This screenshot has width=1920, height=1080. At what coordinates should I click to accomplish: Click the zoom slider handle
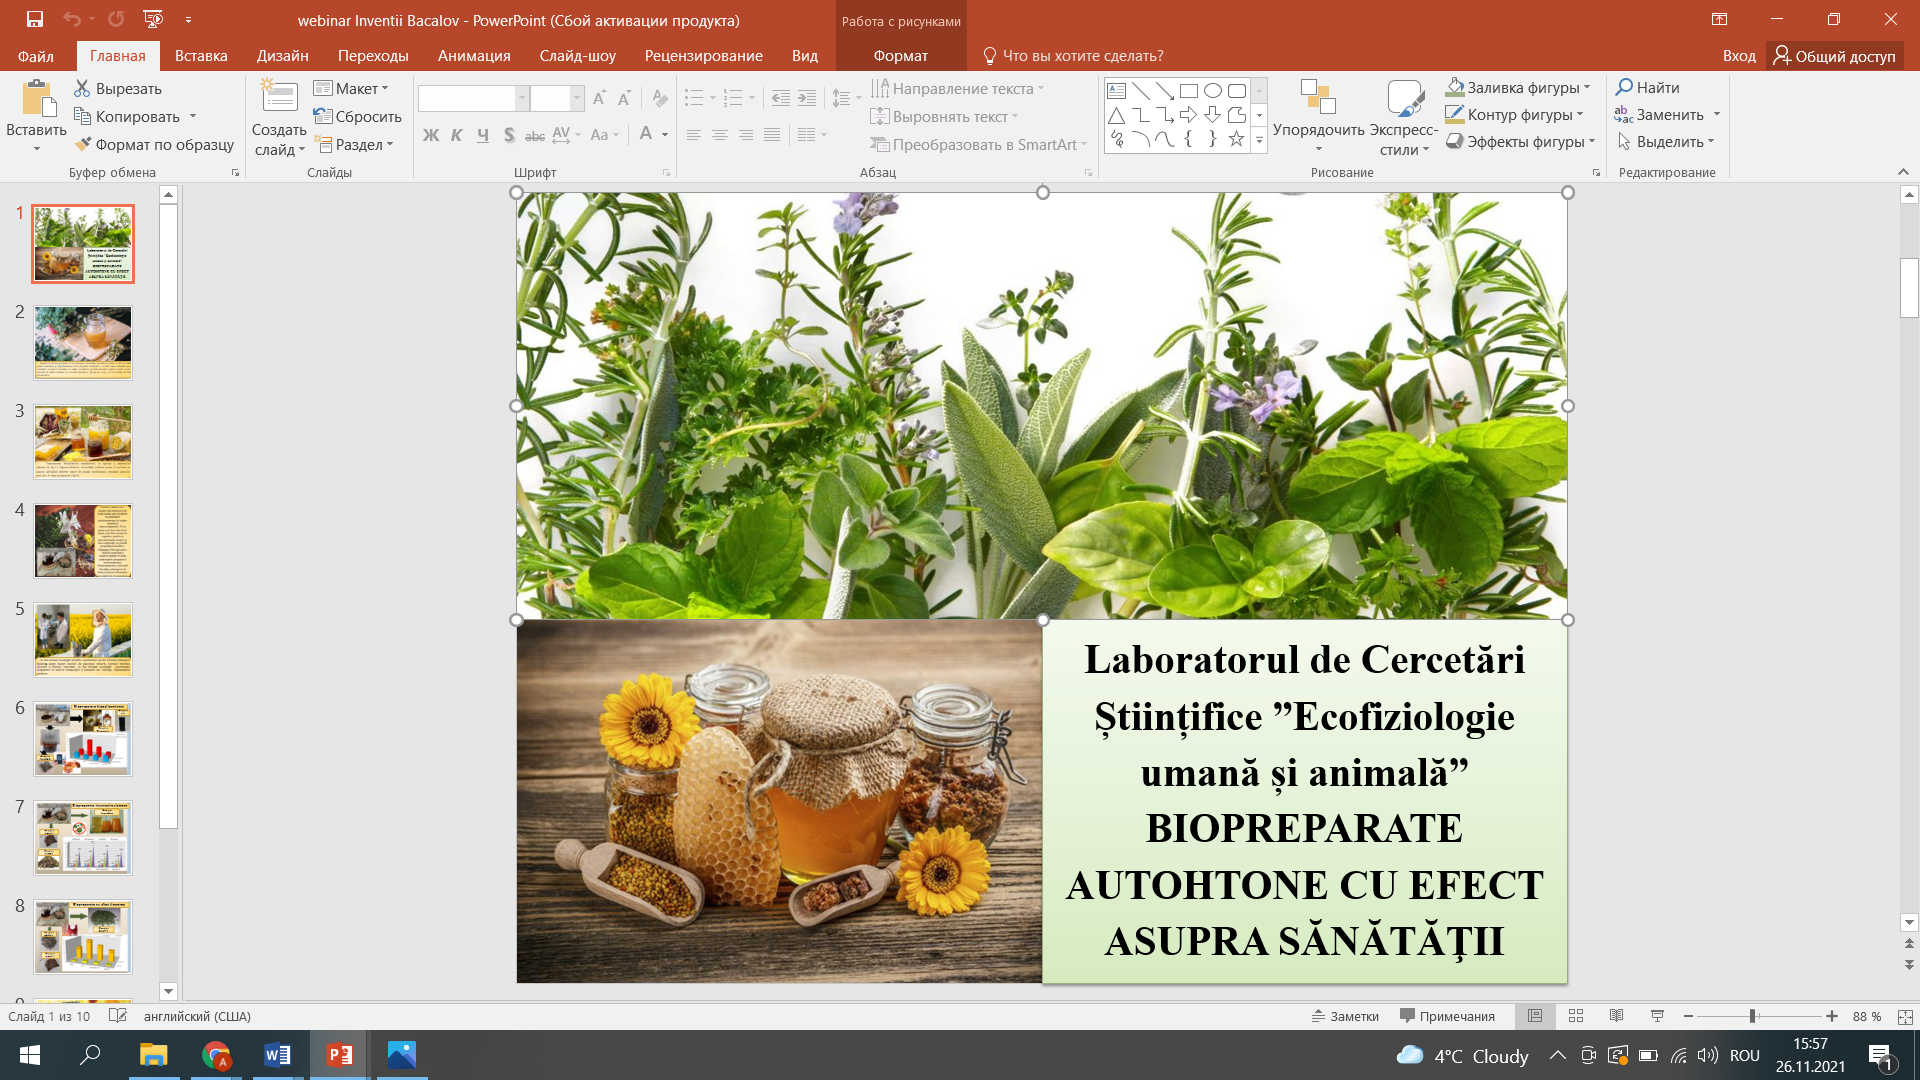[1752, 1016]
